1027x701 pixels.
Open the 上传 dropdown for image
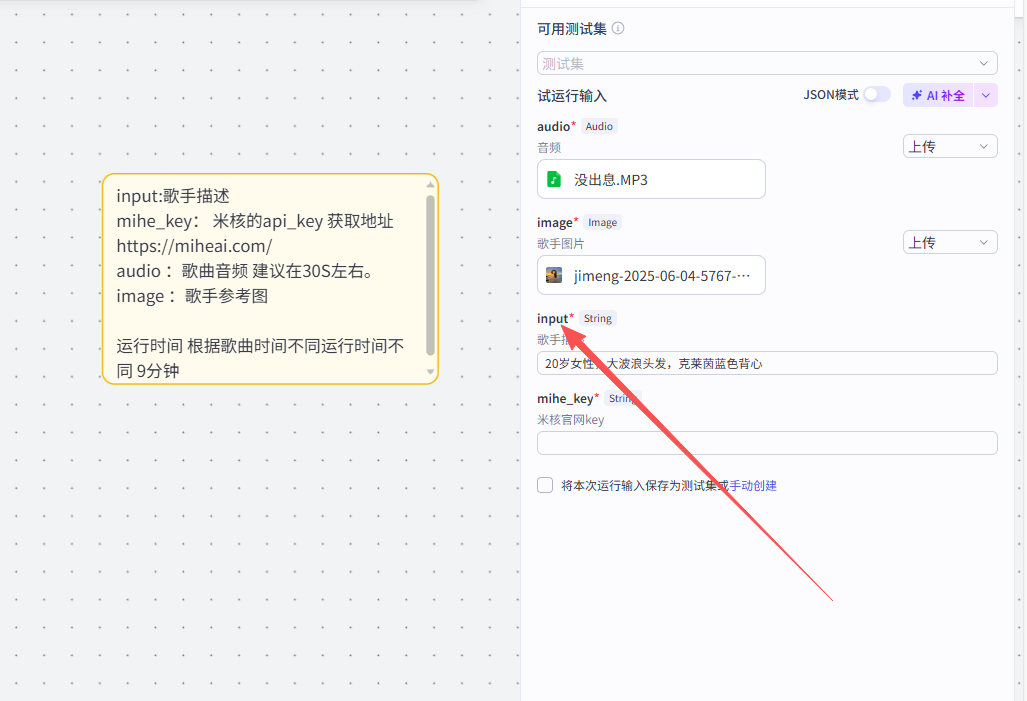click(950, 243)
